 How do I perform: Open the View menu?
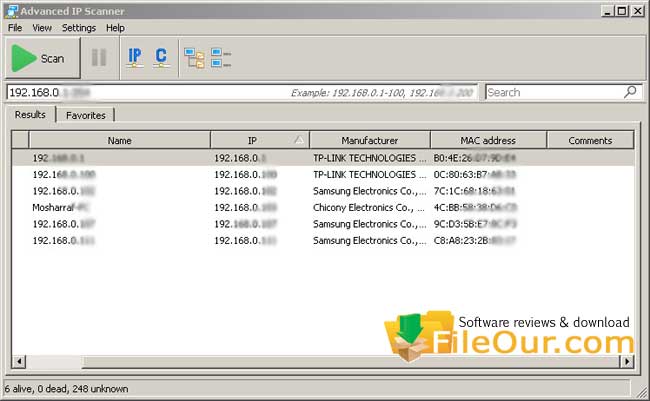pos(42,28)
